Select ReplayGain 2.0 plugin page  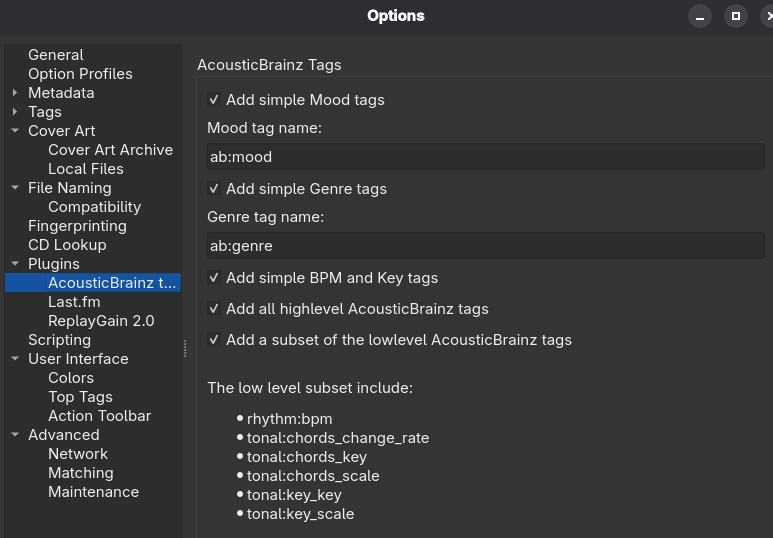click(101, 321)
